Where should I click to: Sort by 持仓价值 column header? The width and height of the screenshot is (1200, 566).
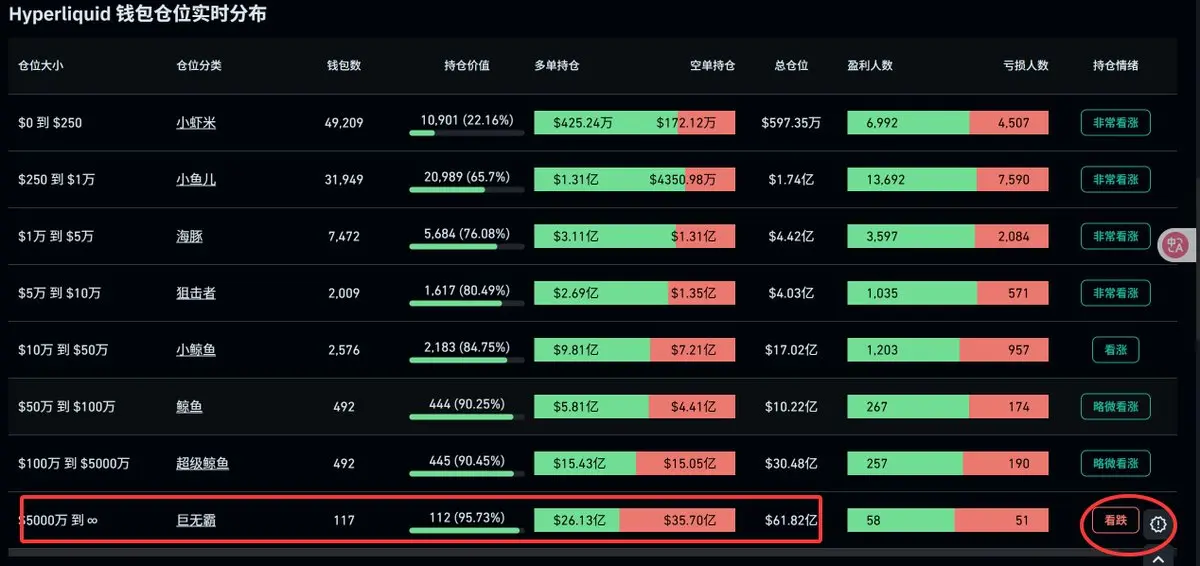coord(467,66)
